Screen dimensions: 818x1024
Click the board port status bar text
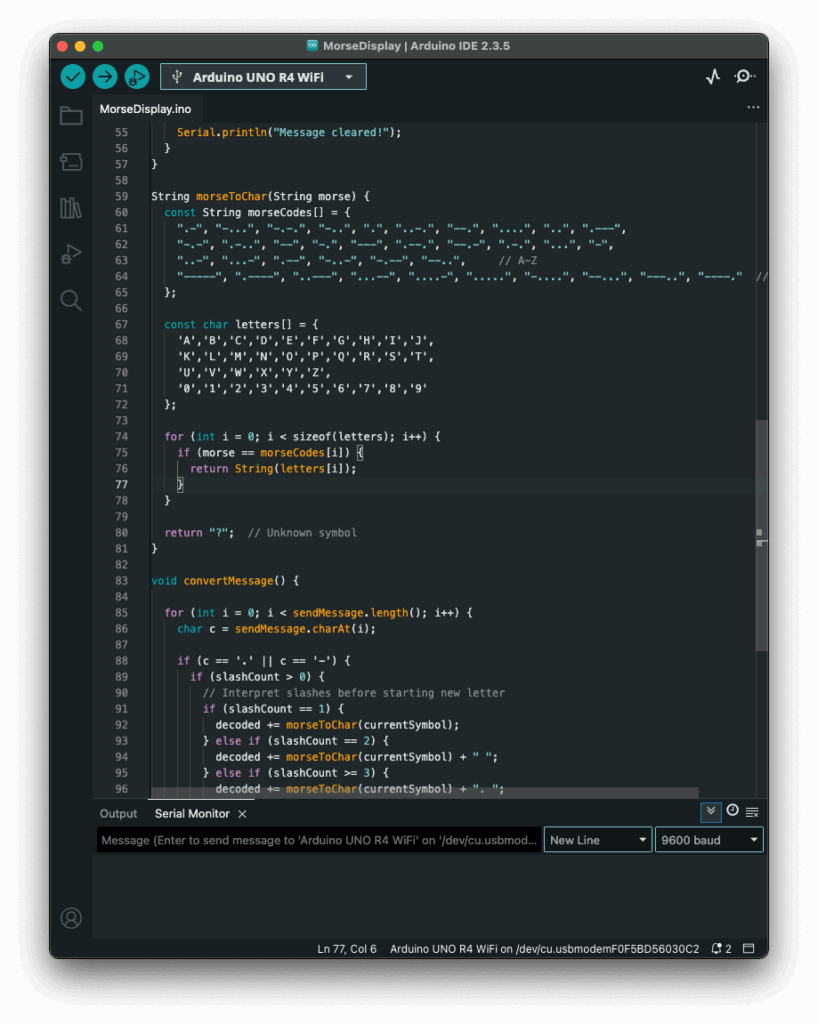coord(544,949)
